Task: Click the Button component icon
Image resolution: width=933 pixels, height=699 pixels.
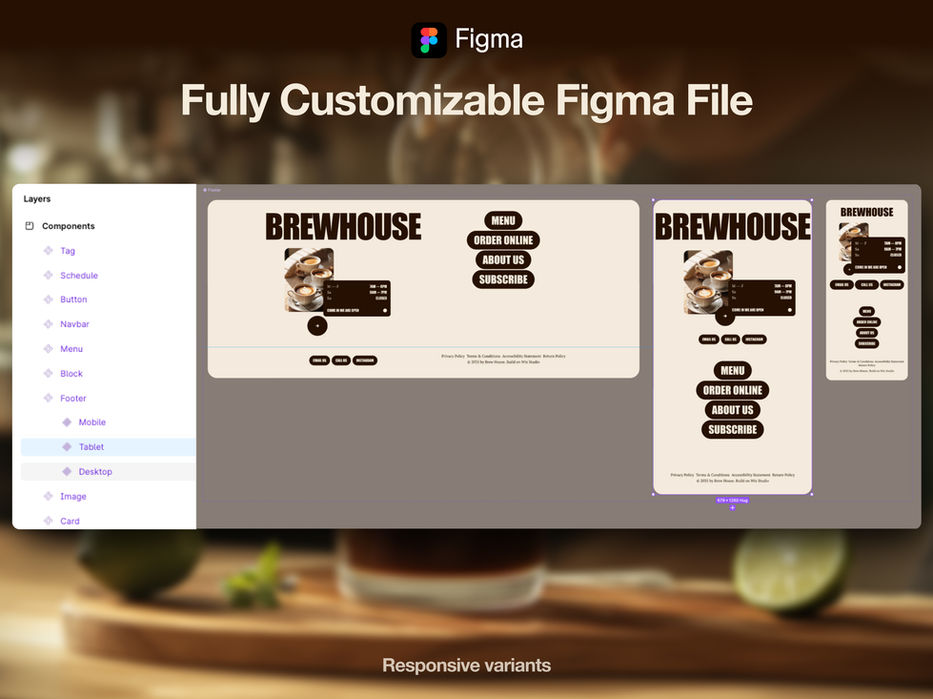Action: pyautogui.click(x=48, y=299)
